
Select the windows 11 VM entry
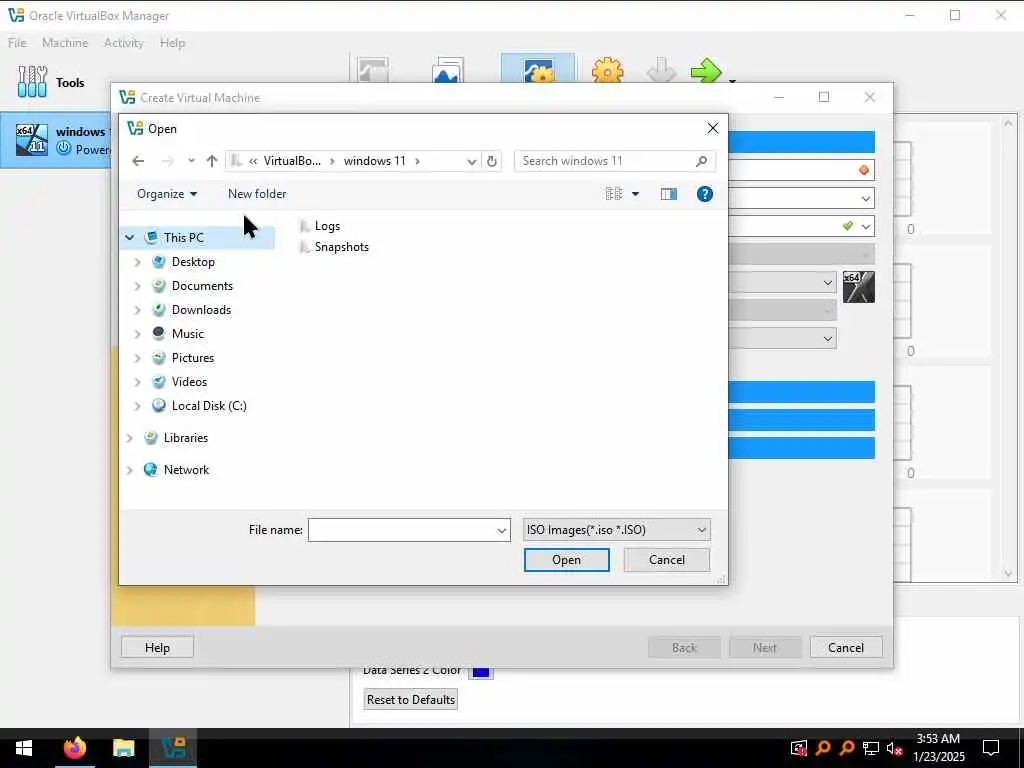click(x=56, y=140)
